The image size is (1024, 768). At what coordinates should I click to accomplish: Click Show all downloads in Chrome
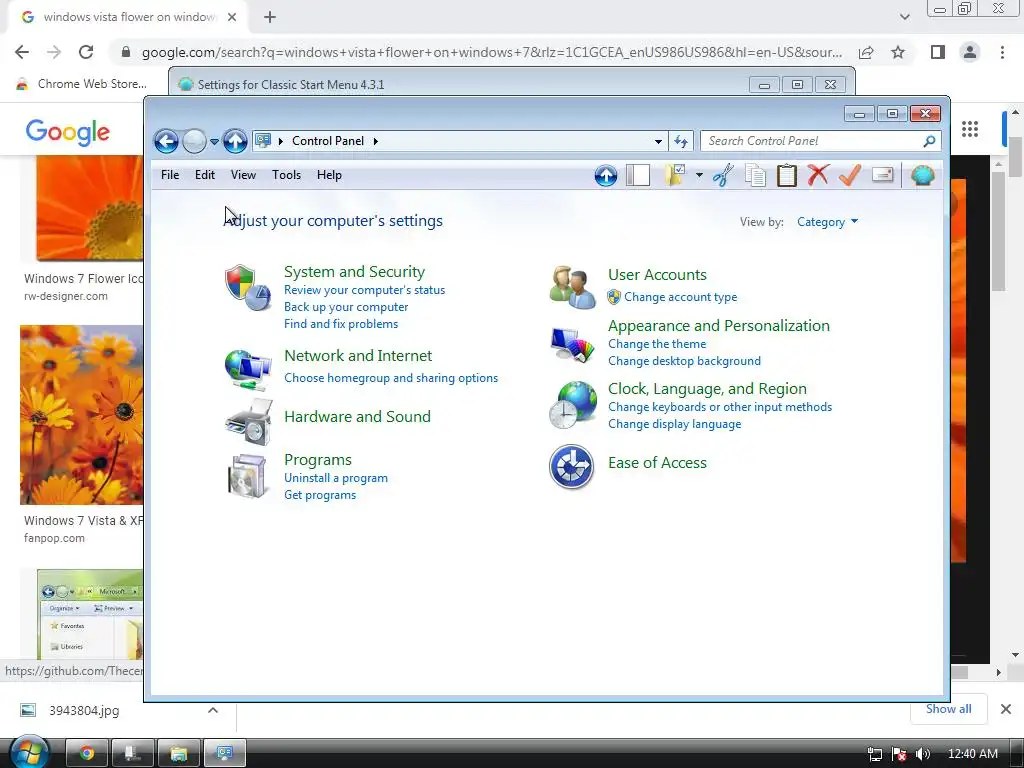click(948, 709)
